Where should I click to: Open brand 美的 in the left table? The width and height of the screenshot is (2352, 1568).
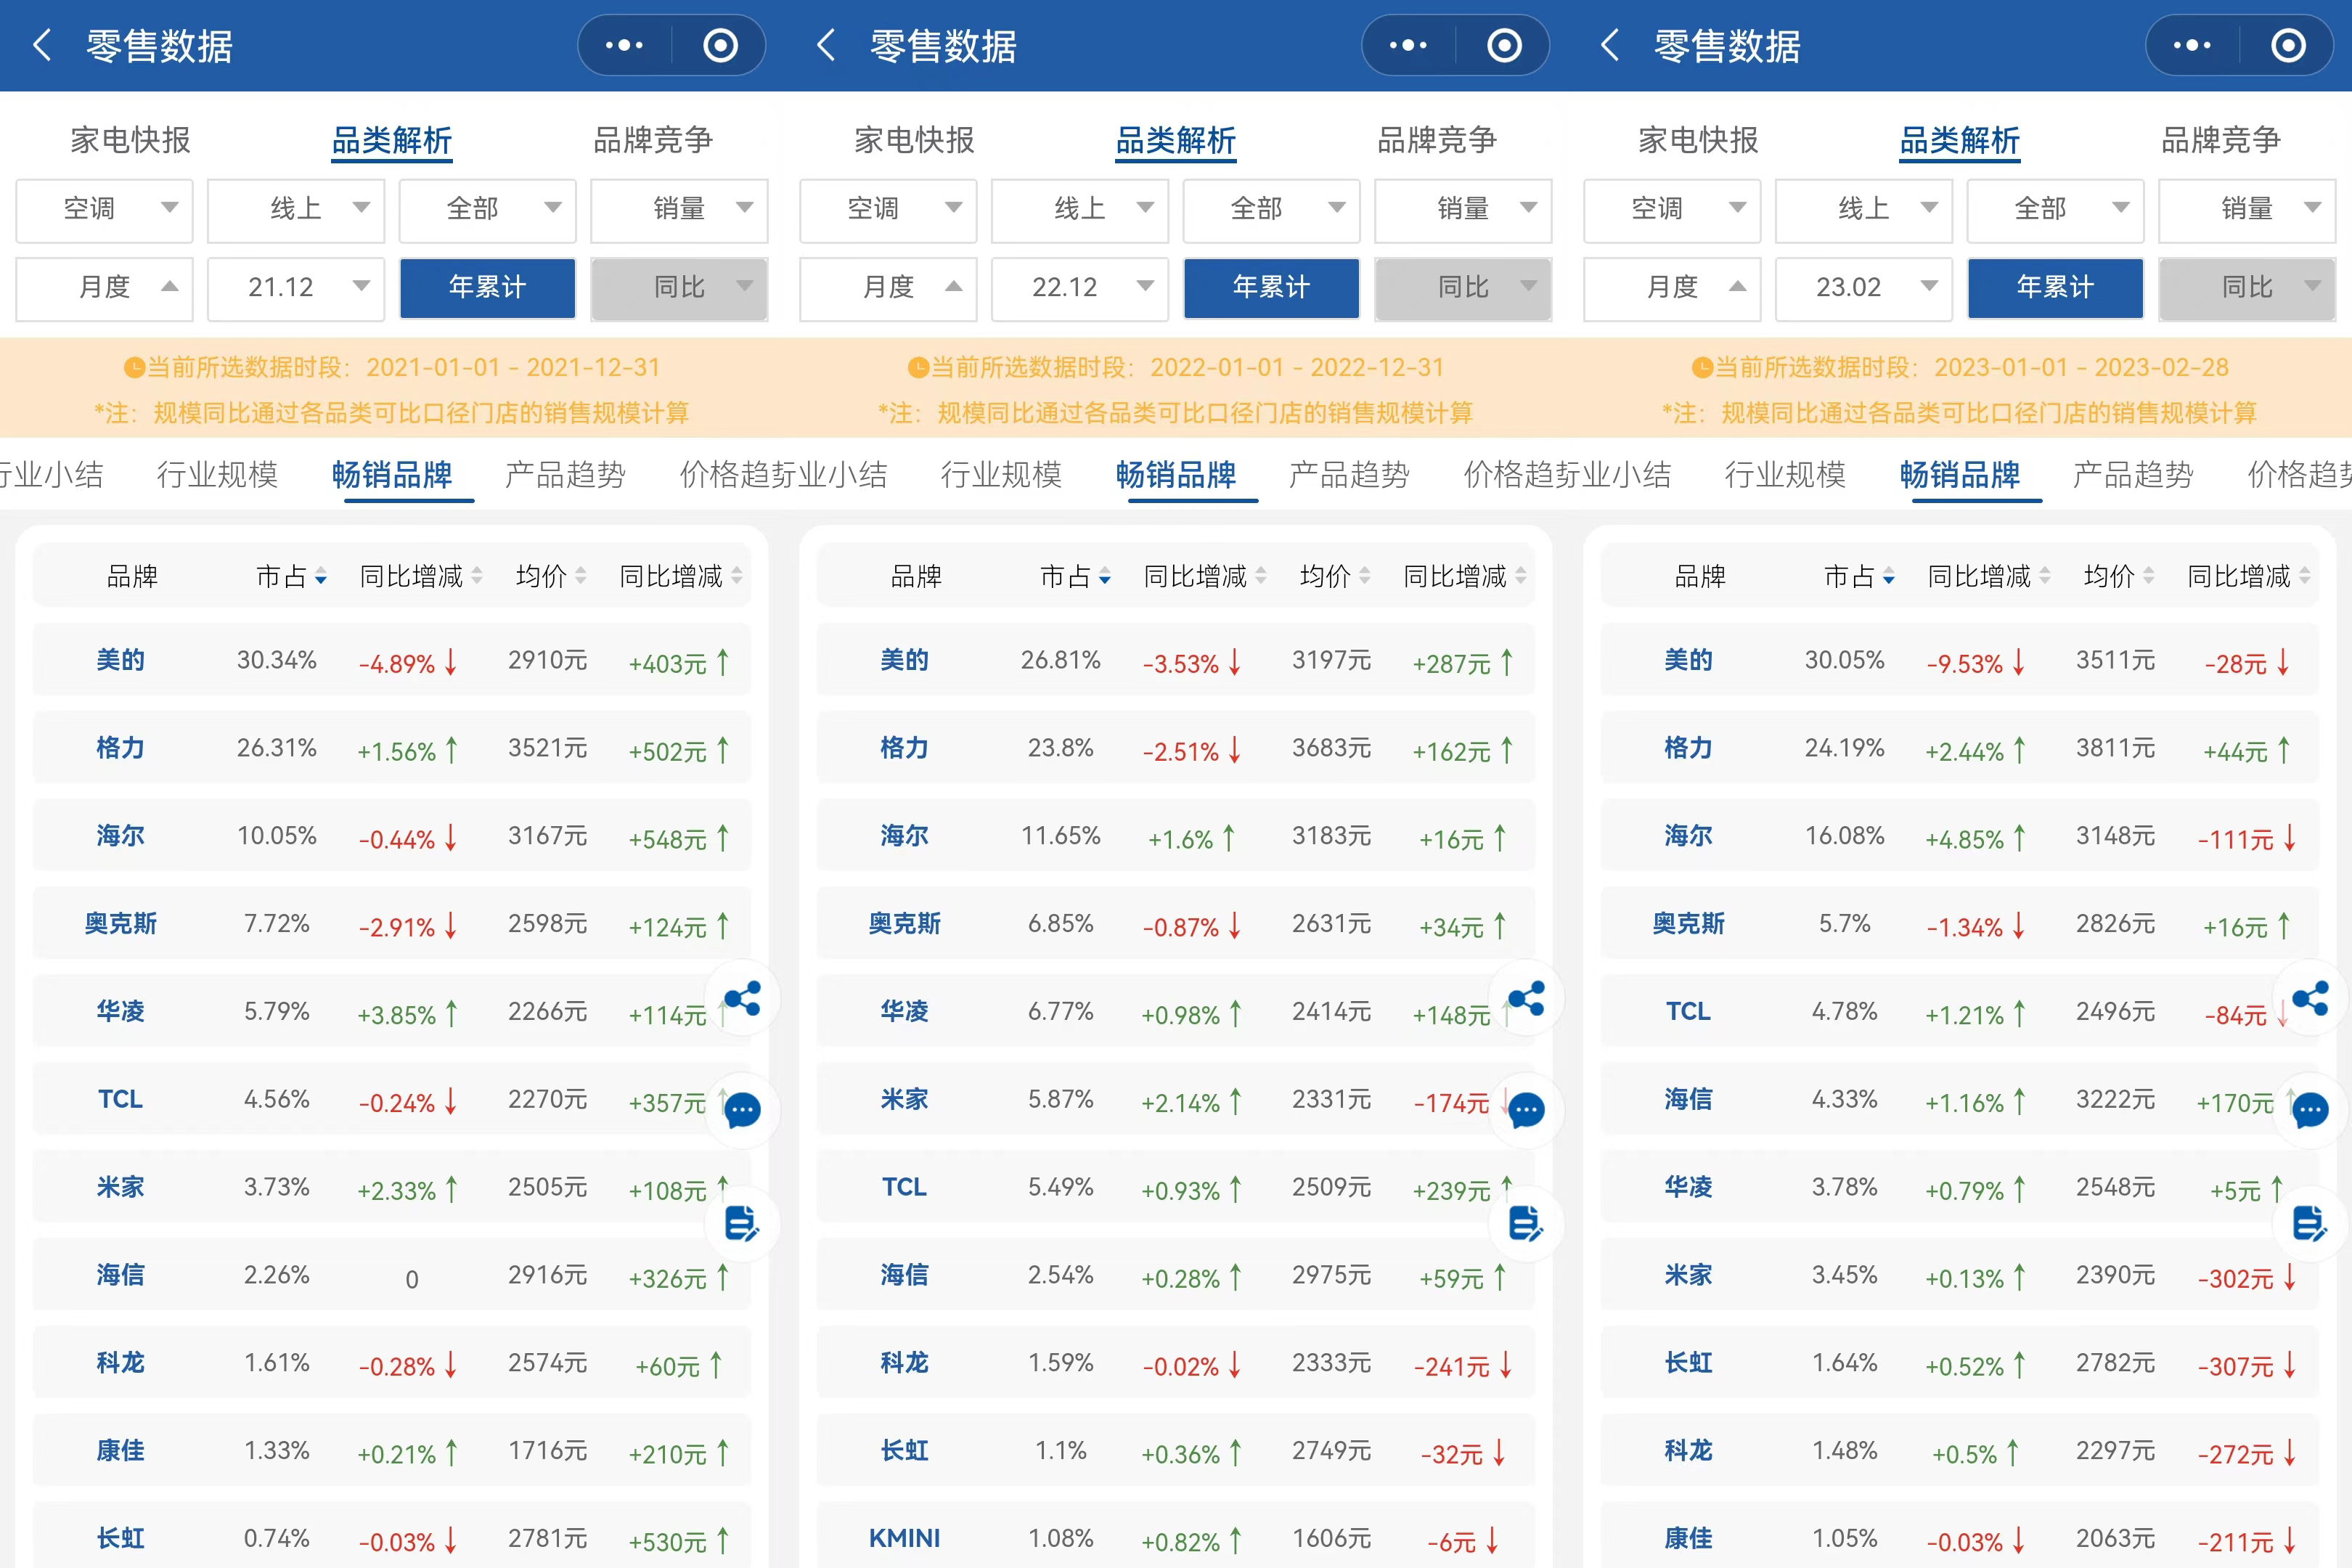(x=121, y=660)
